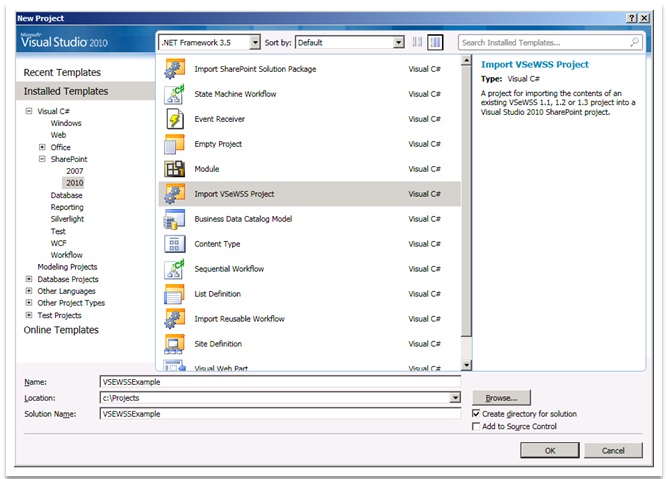Focus the Solution Name field
The width and height of the screenshot is (668, 479).
(x=280, y=414)
